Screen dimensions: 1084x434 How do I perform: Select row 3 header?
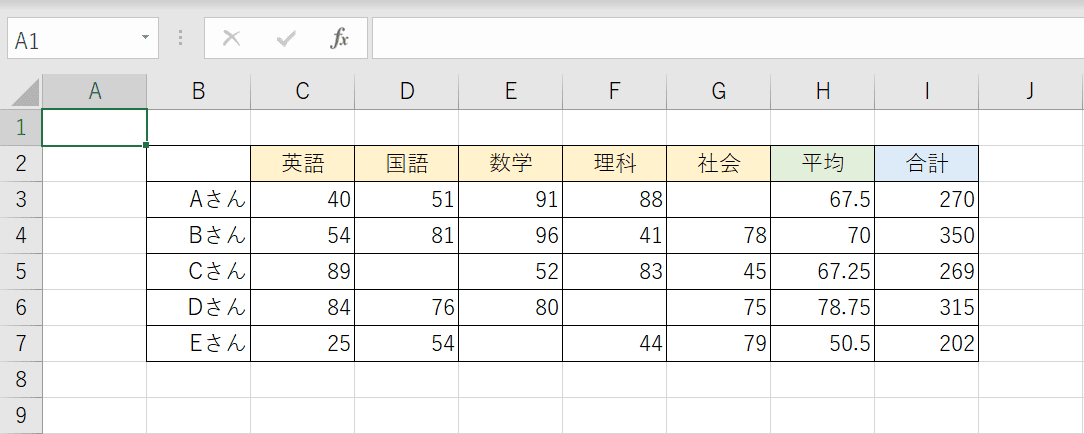click(21, 200)
